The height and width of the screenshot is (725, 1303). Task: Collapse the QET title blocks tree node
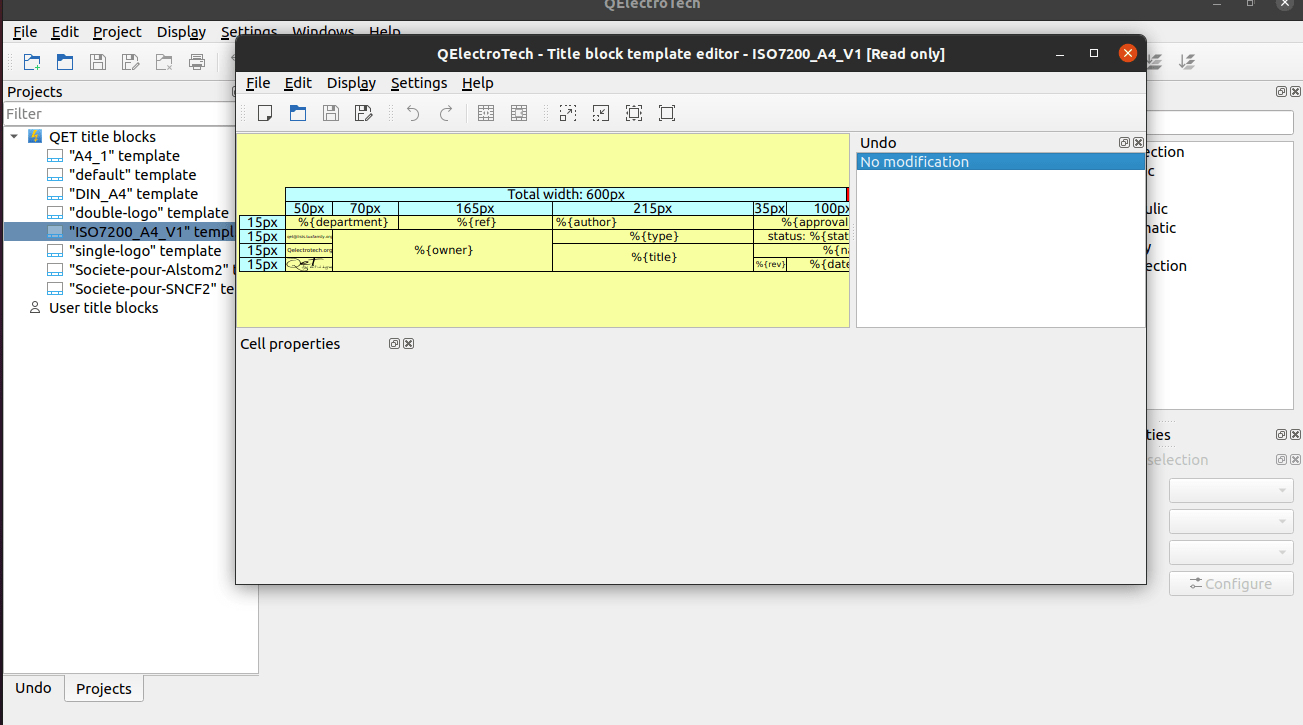(14, 137)
